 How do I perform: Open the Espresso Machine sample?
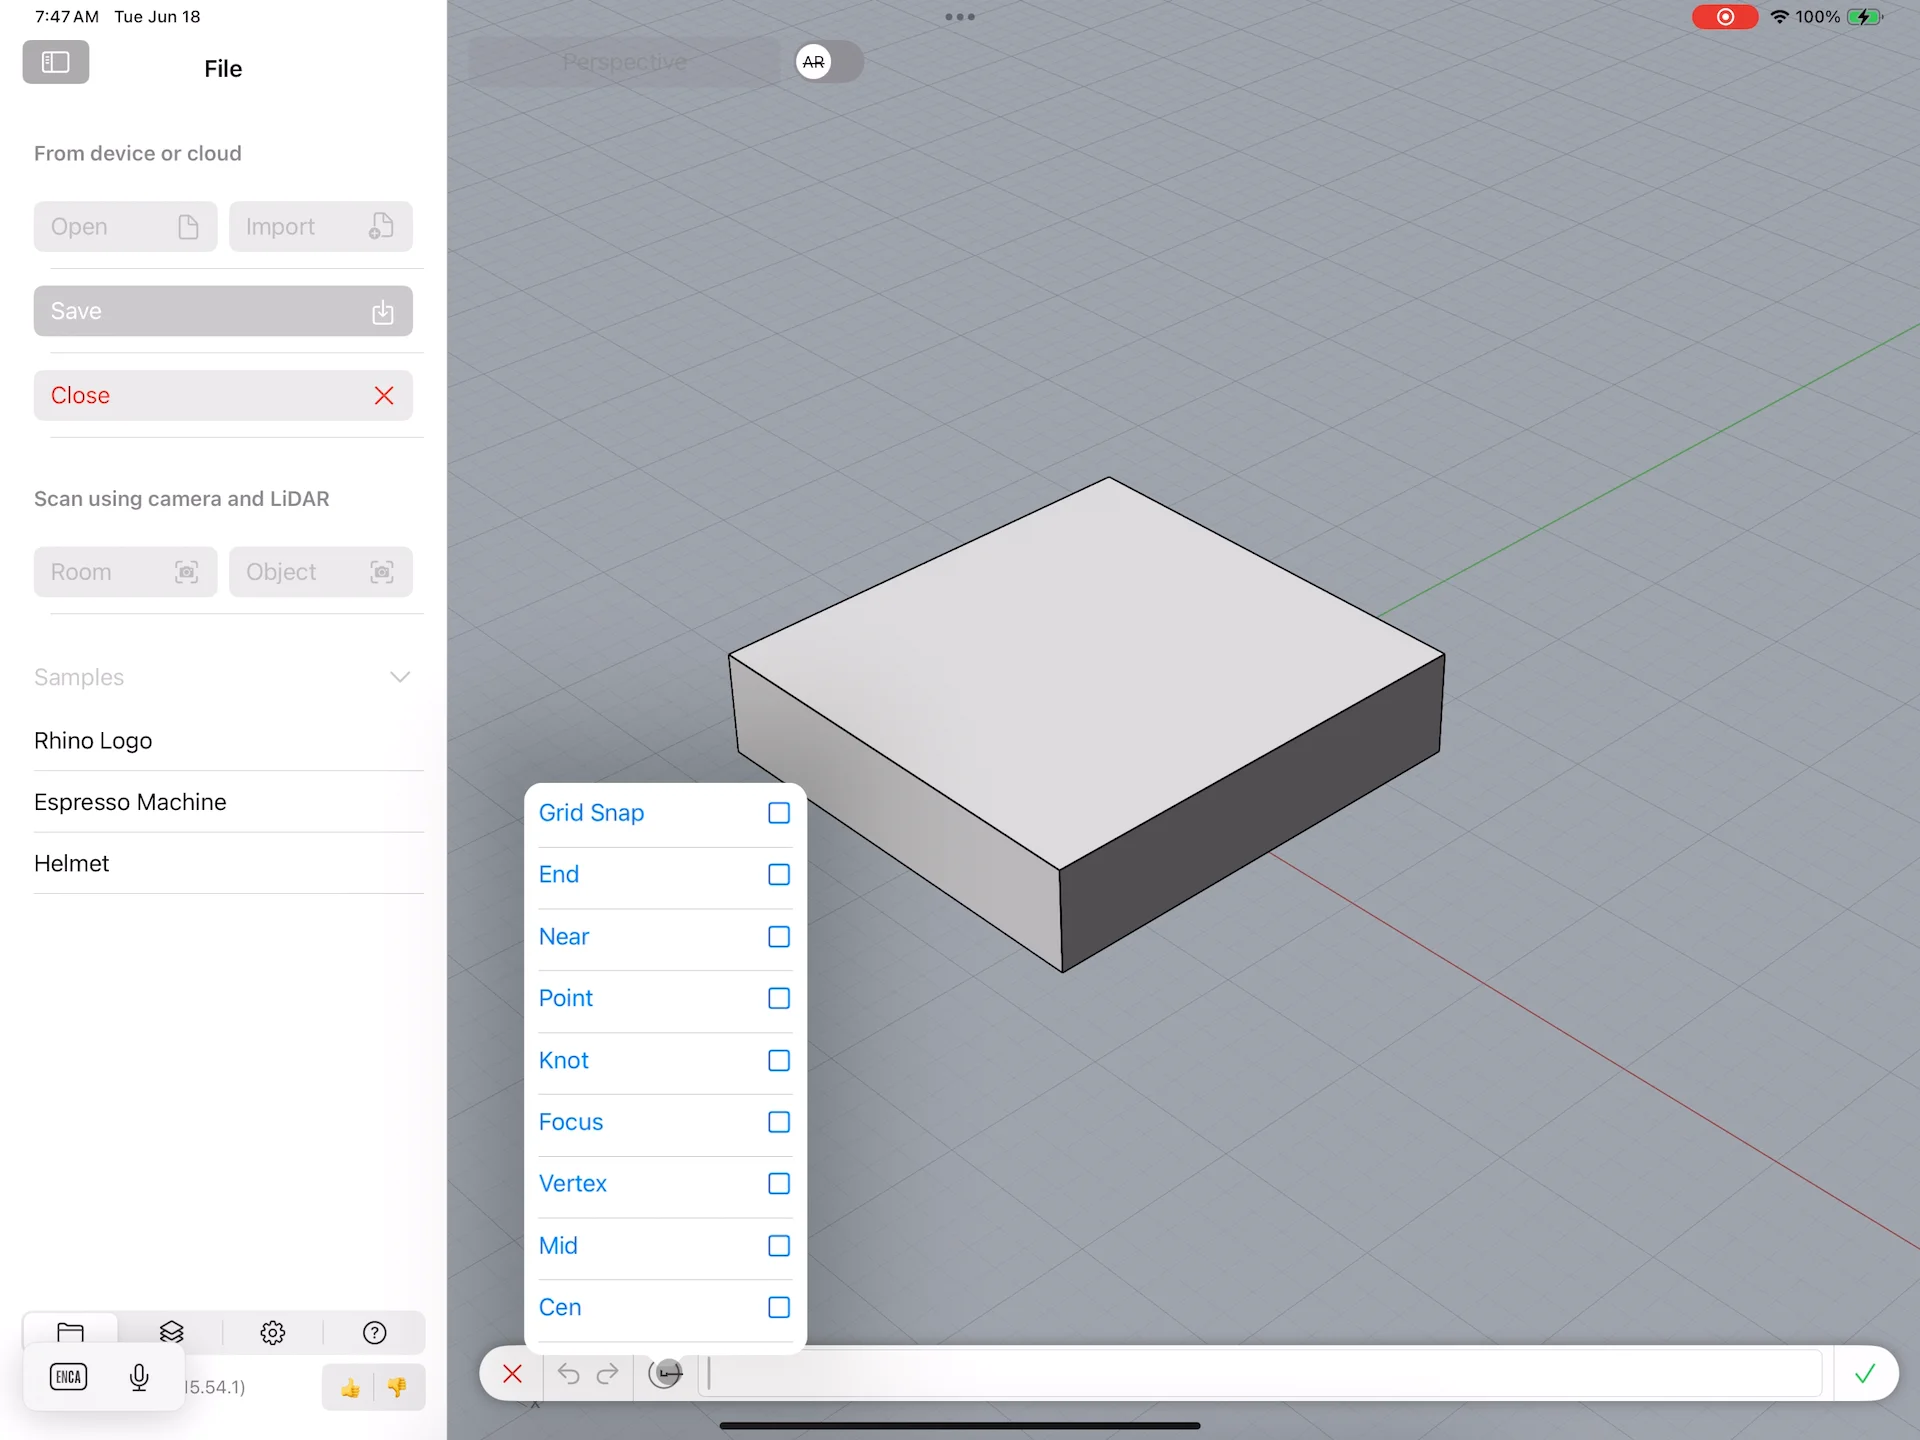point(130,802)
